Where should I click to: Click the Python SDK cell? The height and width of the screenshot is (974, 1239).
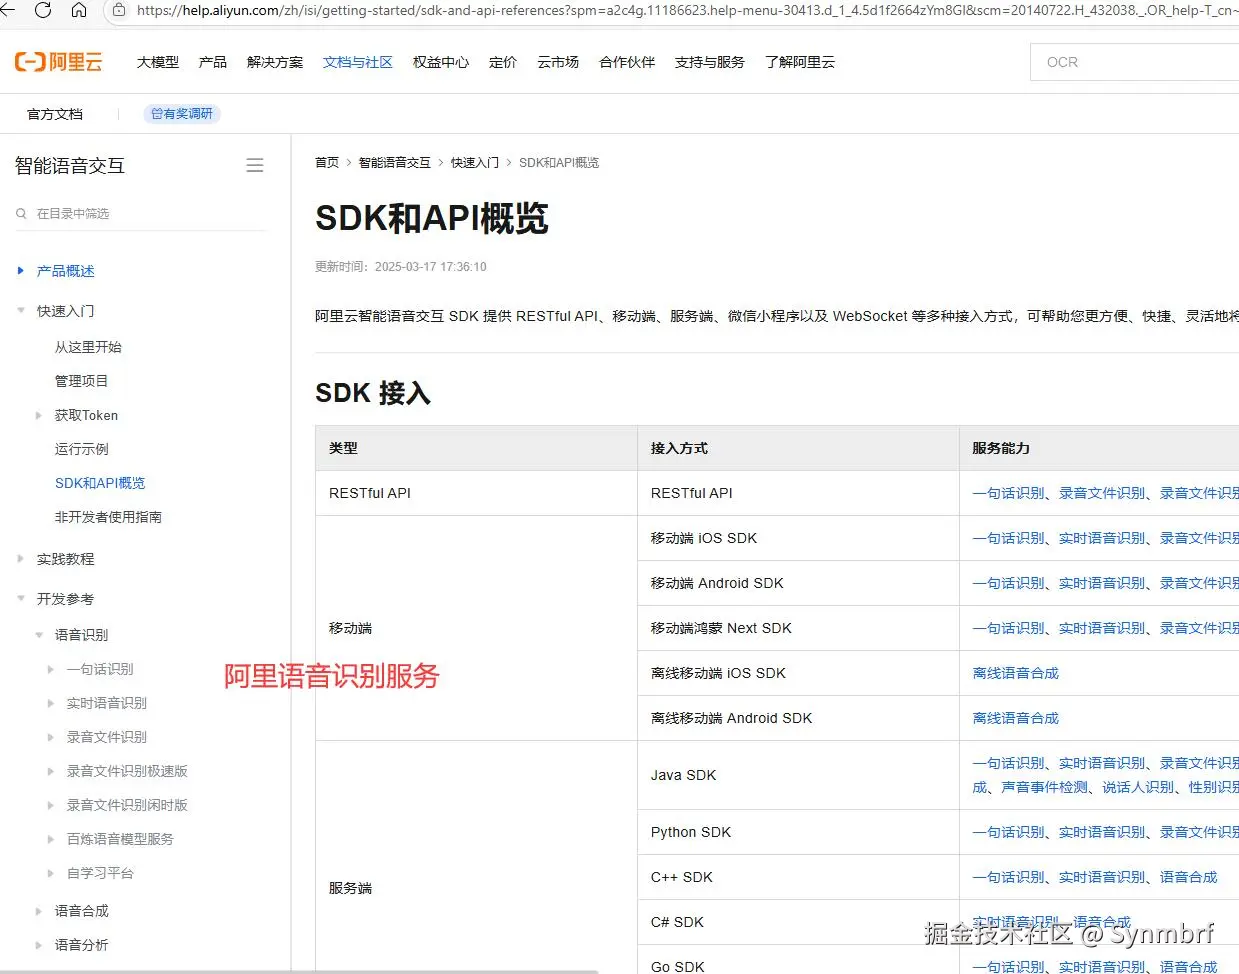[798, 832]
